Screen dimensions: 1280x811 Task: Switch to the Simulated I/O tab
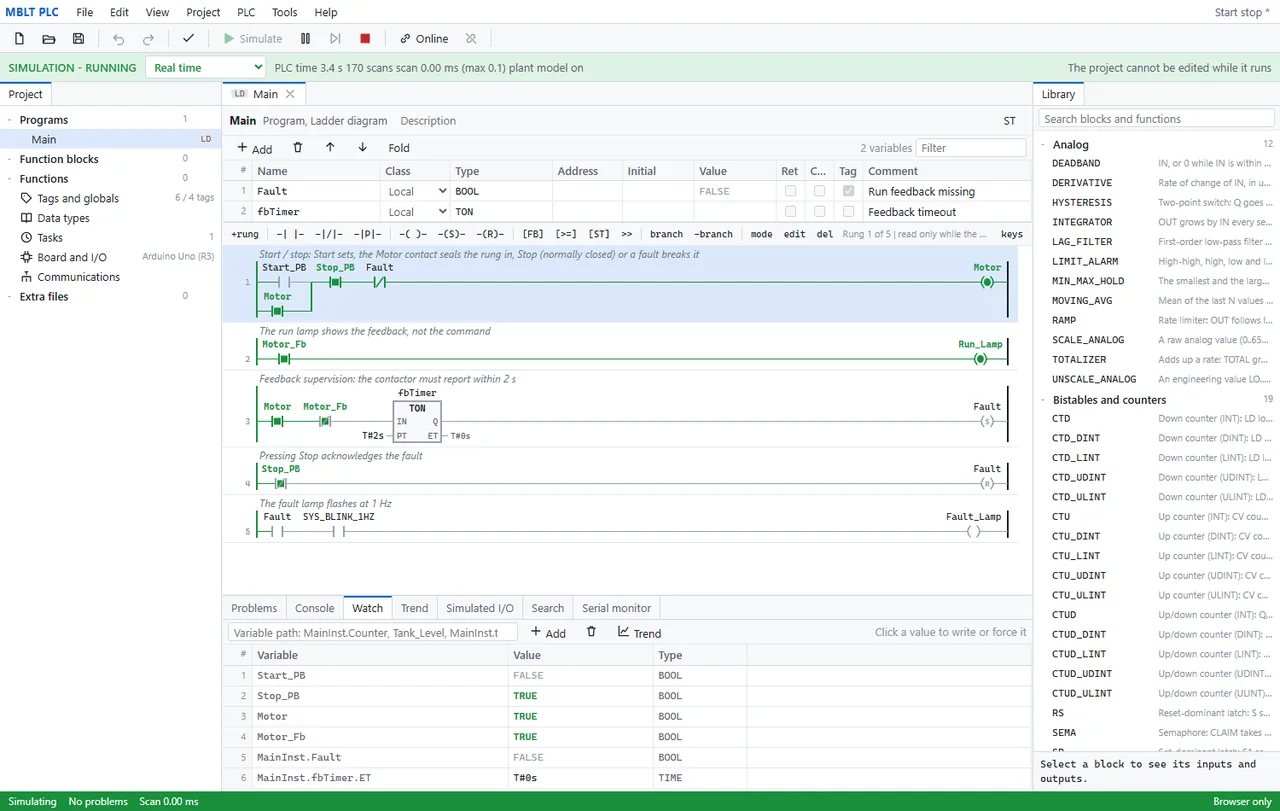pyautogui.click(x=480, y=608)
